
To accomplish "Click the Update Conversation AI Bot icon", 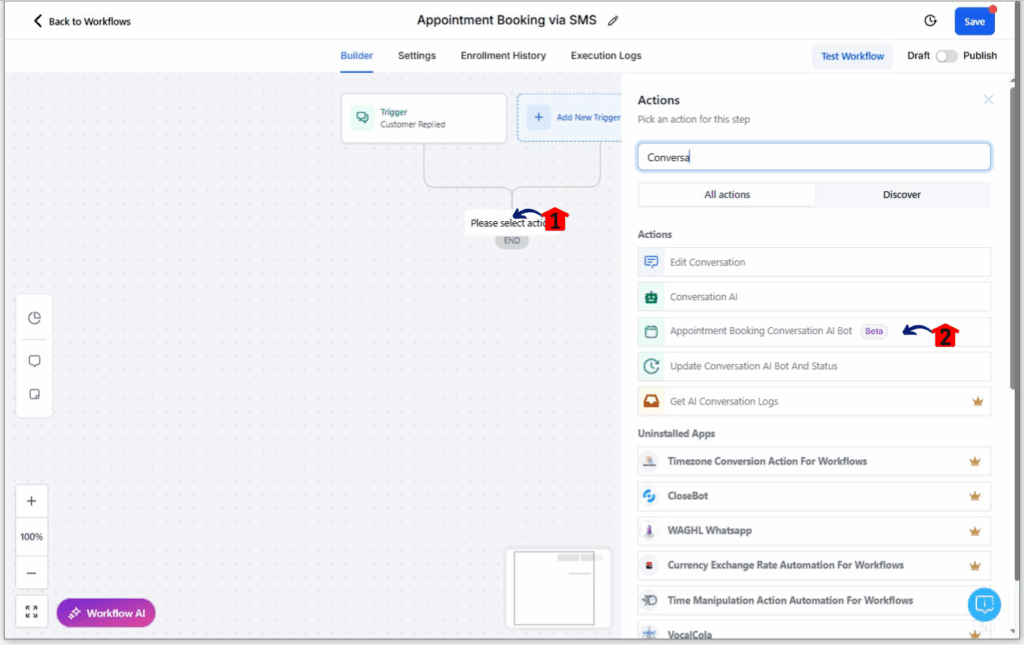I will [x=651, y=366].
